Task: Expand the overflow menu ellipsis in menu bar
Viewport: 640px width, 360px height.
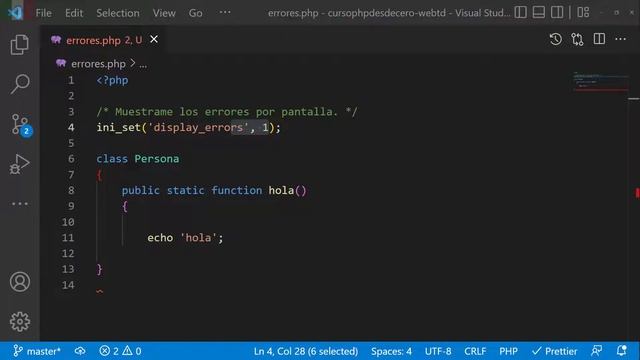Action: 225,13
